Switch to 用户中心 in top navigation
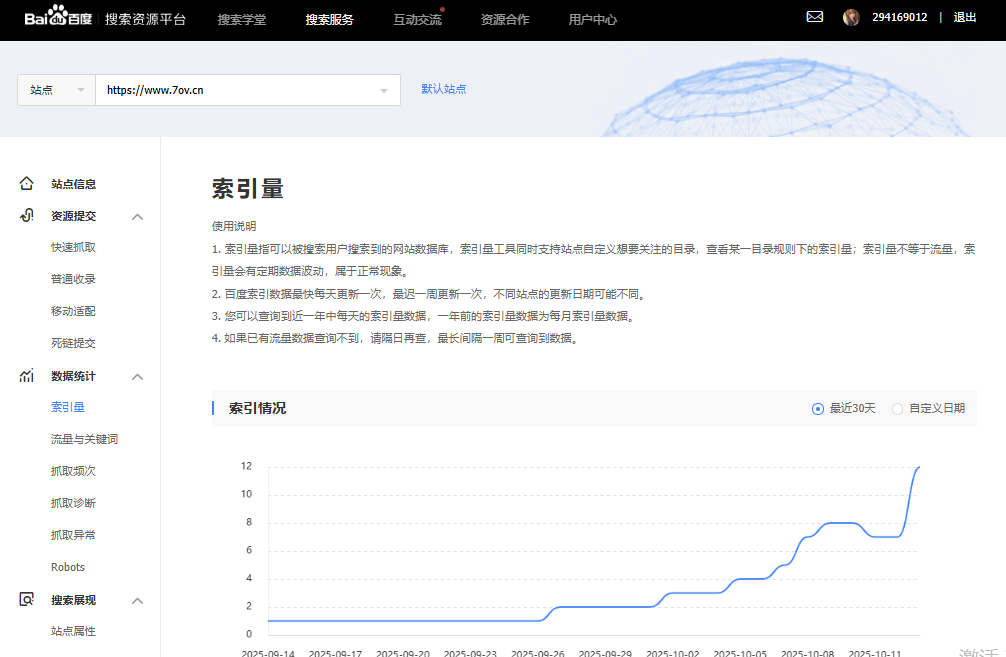This screenshot has width=1006, height=657. [591, 19]
